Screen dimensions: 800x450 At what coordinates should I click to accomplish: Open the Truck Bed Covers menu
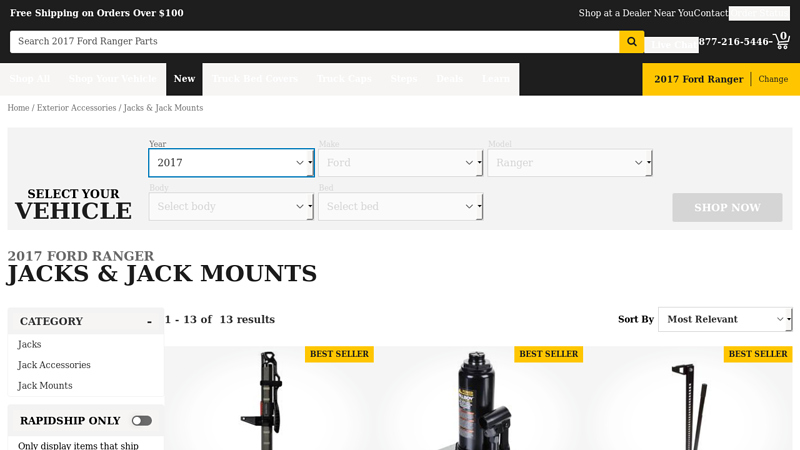pyautogui.click(x=255, y=79)
